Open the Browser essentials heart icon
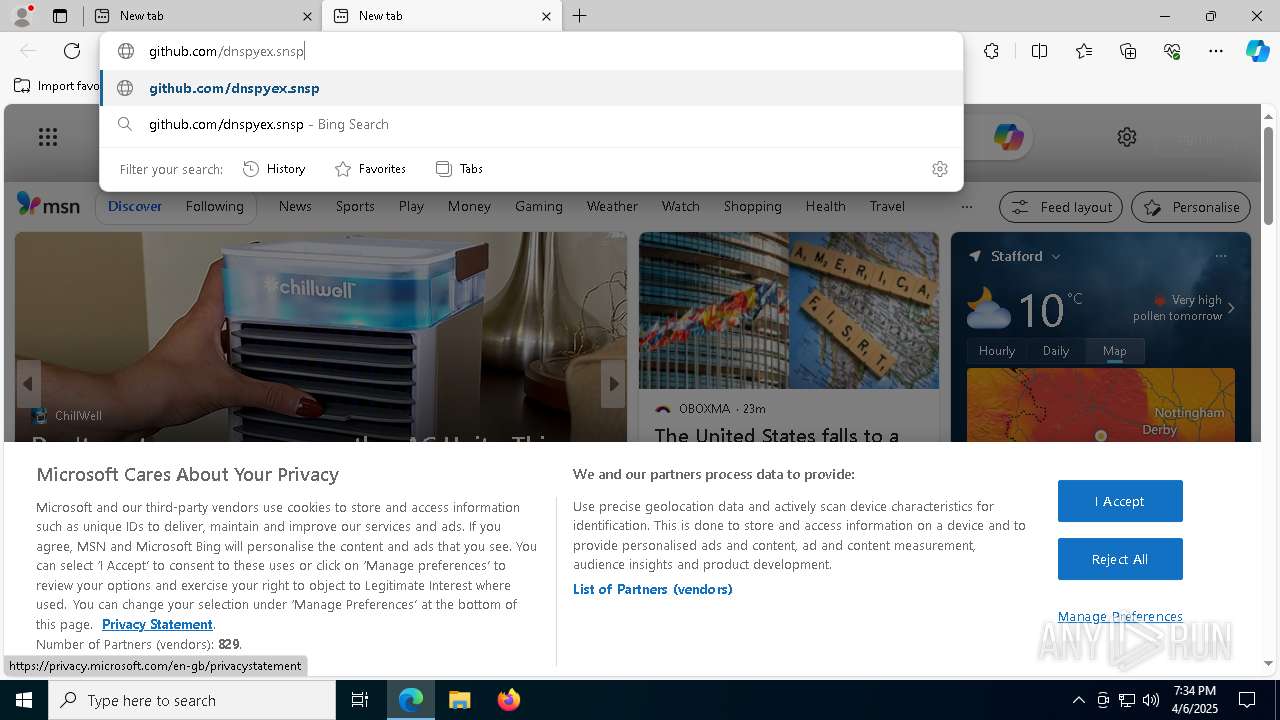 pyautogui.click(x=1172, y=51)
